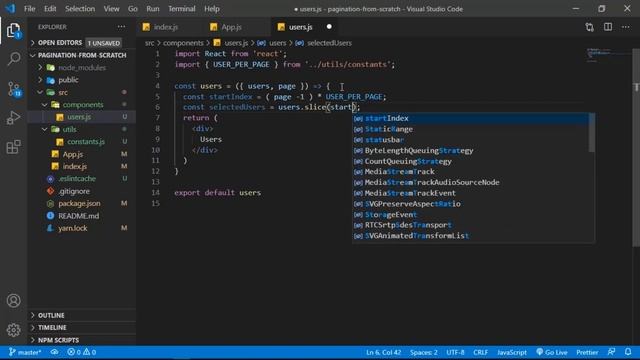The image size is (640, 360).
Task: Open the View menu
Action: point(111,9)
